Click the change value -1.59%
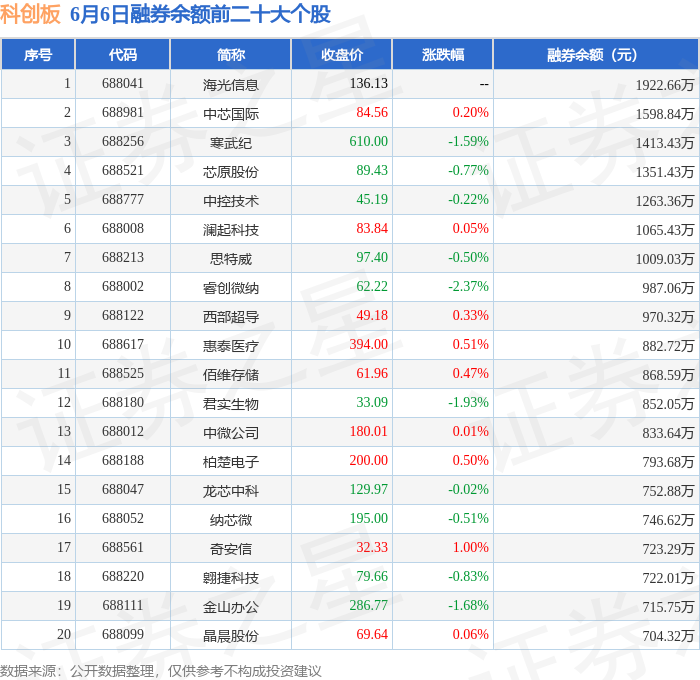The height and width of the screenshot is (680, 700). click(x=468, y=141)
